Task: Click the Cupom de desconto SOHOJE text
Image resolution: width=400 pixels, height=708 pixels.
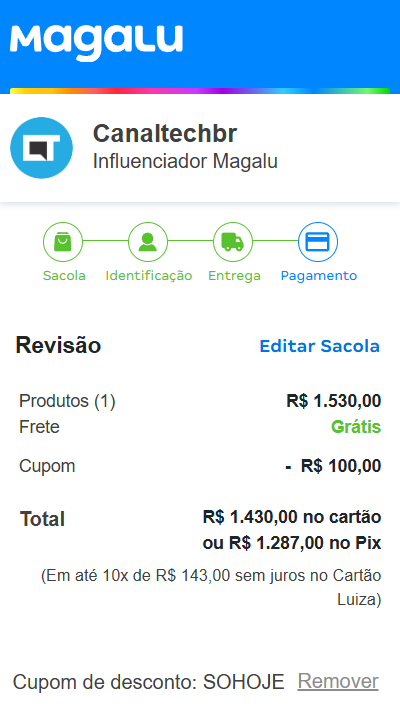Action: click(x=149, y=682)
